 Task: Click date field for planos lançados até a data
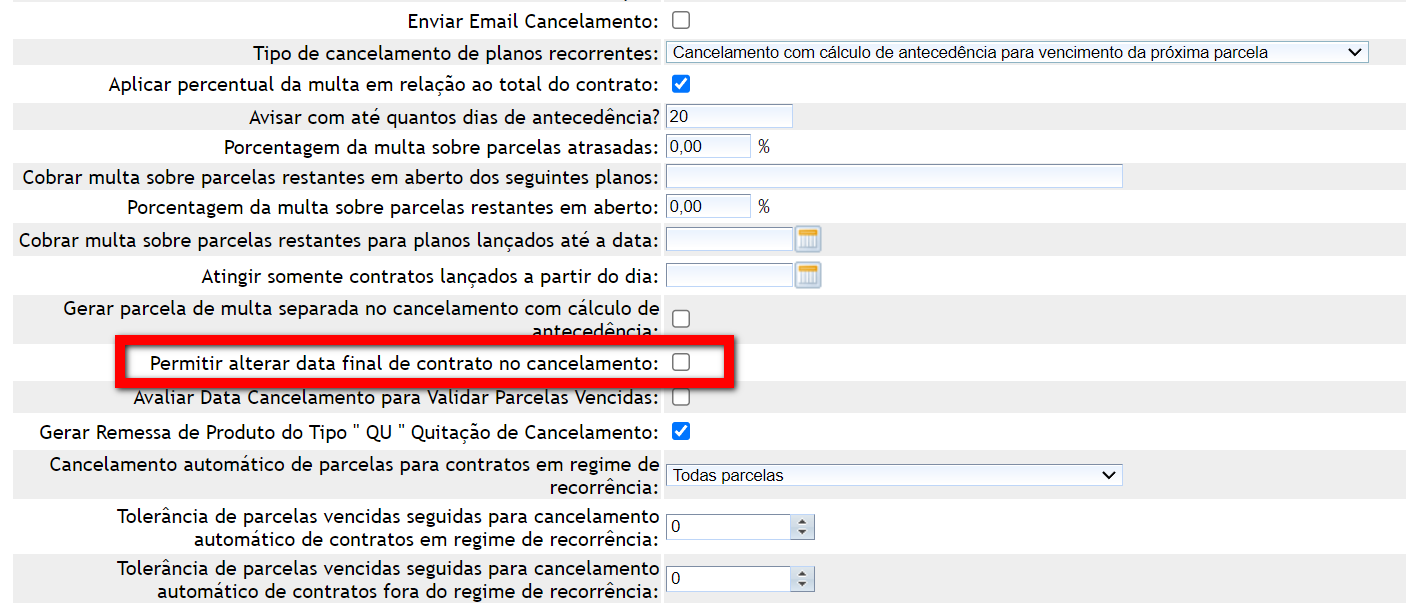(728, 239)
